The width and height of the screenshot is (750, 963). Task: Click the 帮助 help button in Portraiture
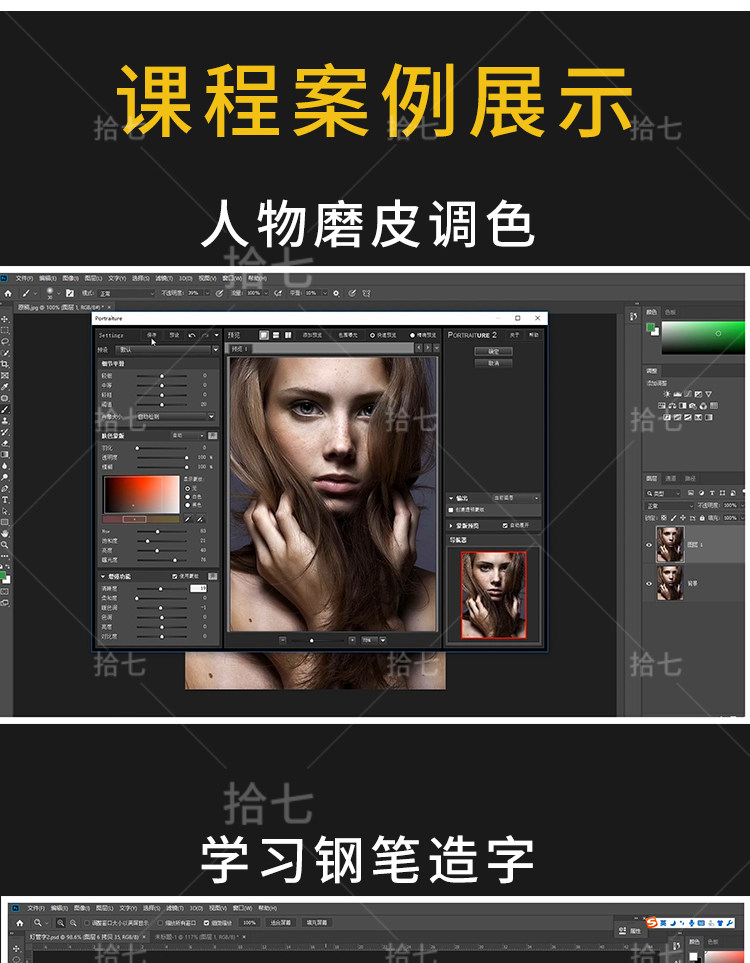point(533,335)
